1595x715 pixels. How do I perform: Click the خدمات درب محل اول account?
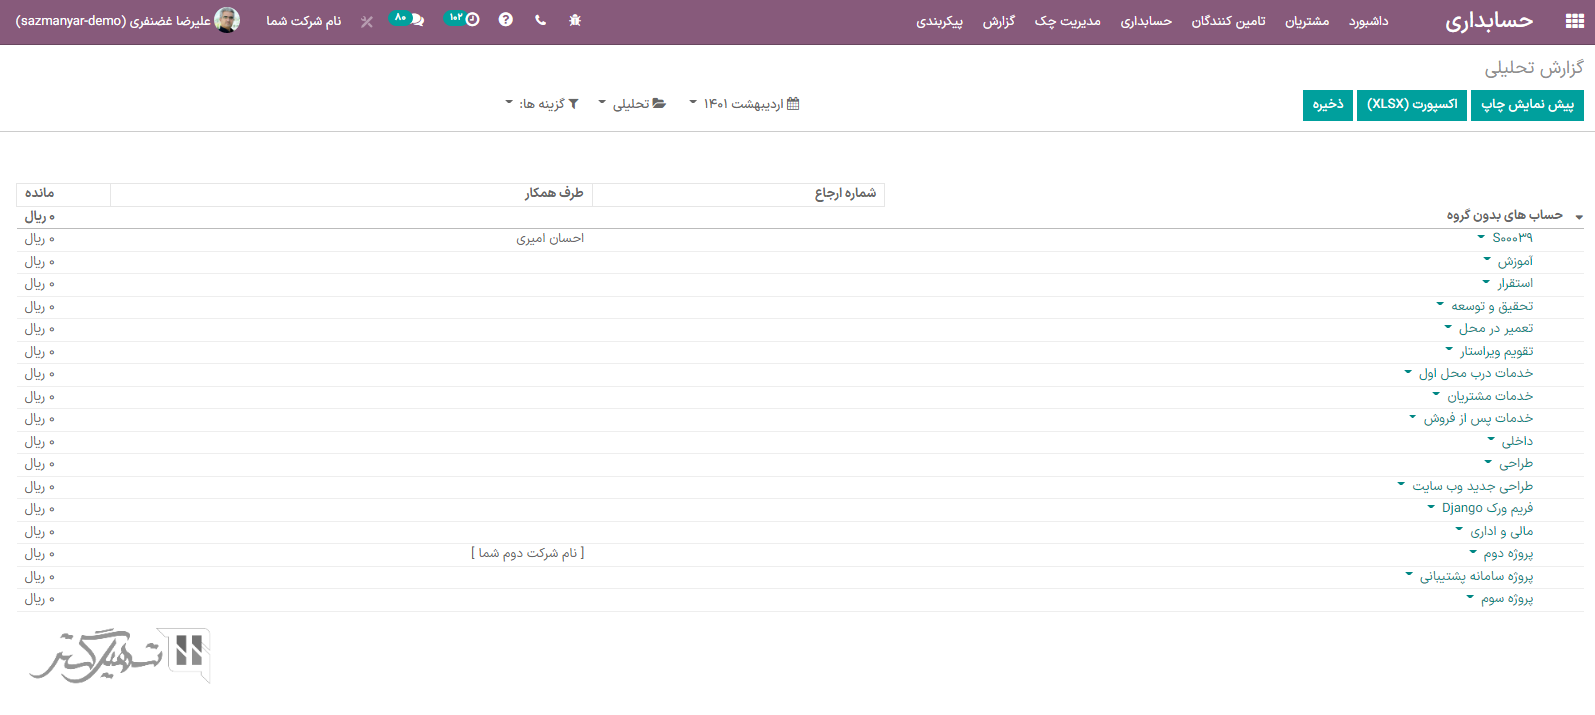coord(1475,373)
